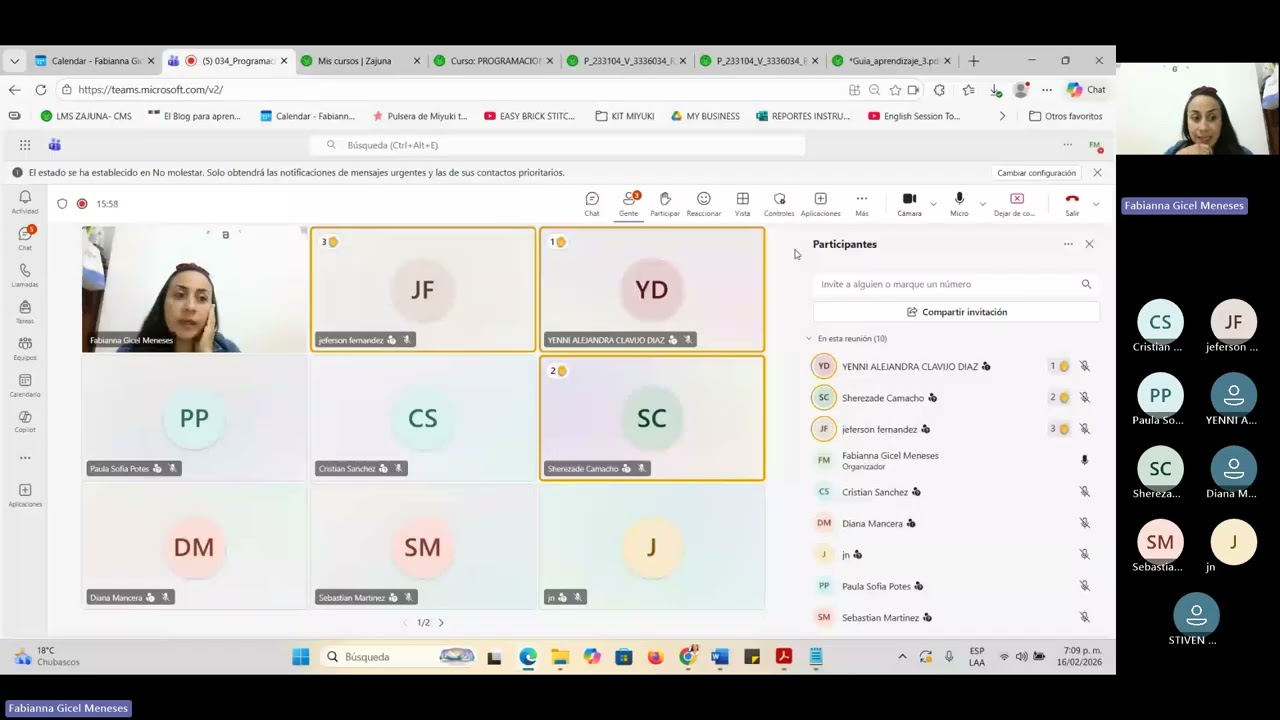Open Aplicaciones in the meeting toolbar
This screenshot has width=1280, height=720.
point(821,204)
